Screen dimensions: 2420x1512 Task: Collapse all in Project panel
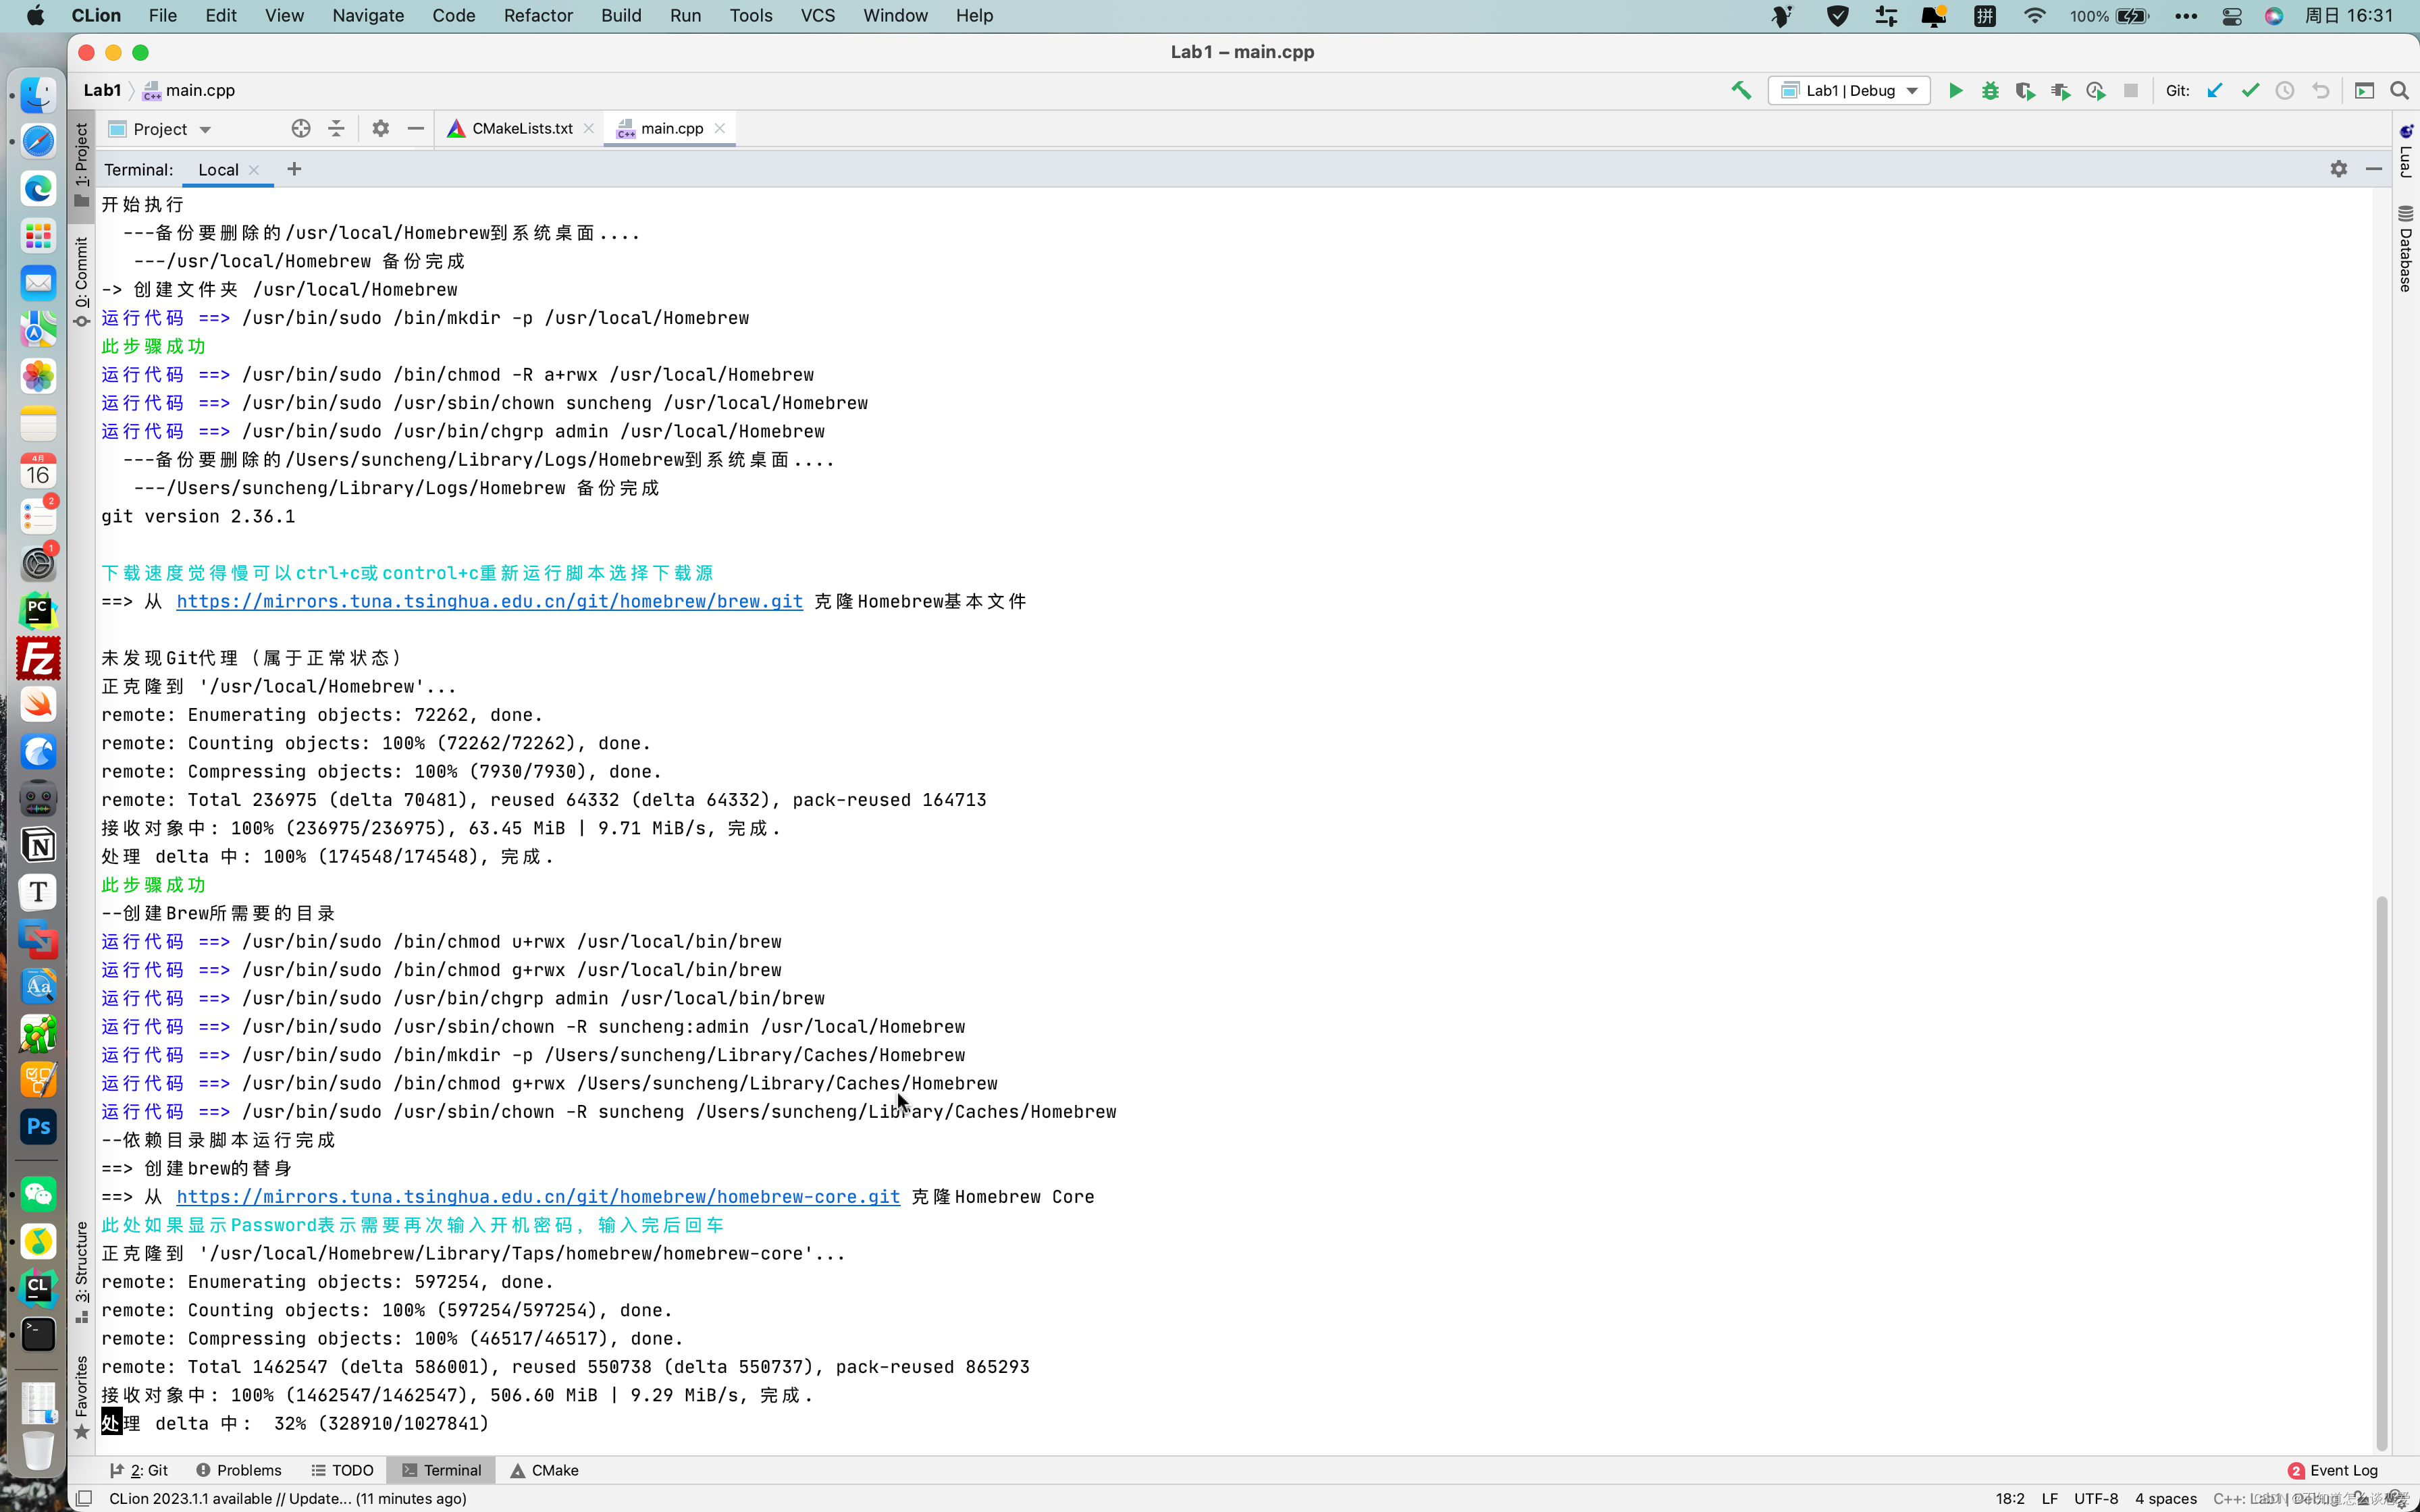[x=336, y=129]
